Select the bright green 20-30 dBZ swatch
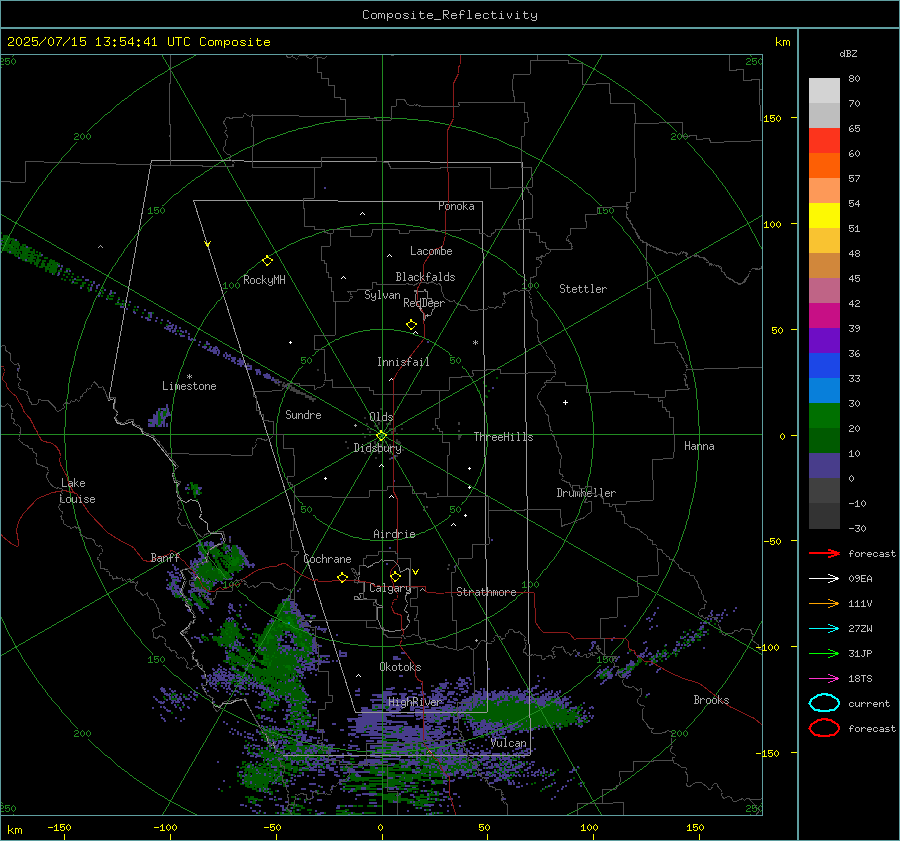The height and width of the screenshot is (841, 900). click(x=824, y=416)
